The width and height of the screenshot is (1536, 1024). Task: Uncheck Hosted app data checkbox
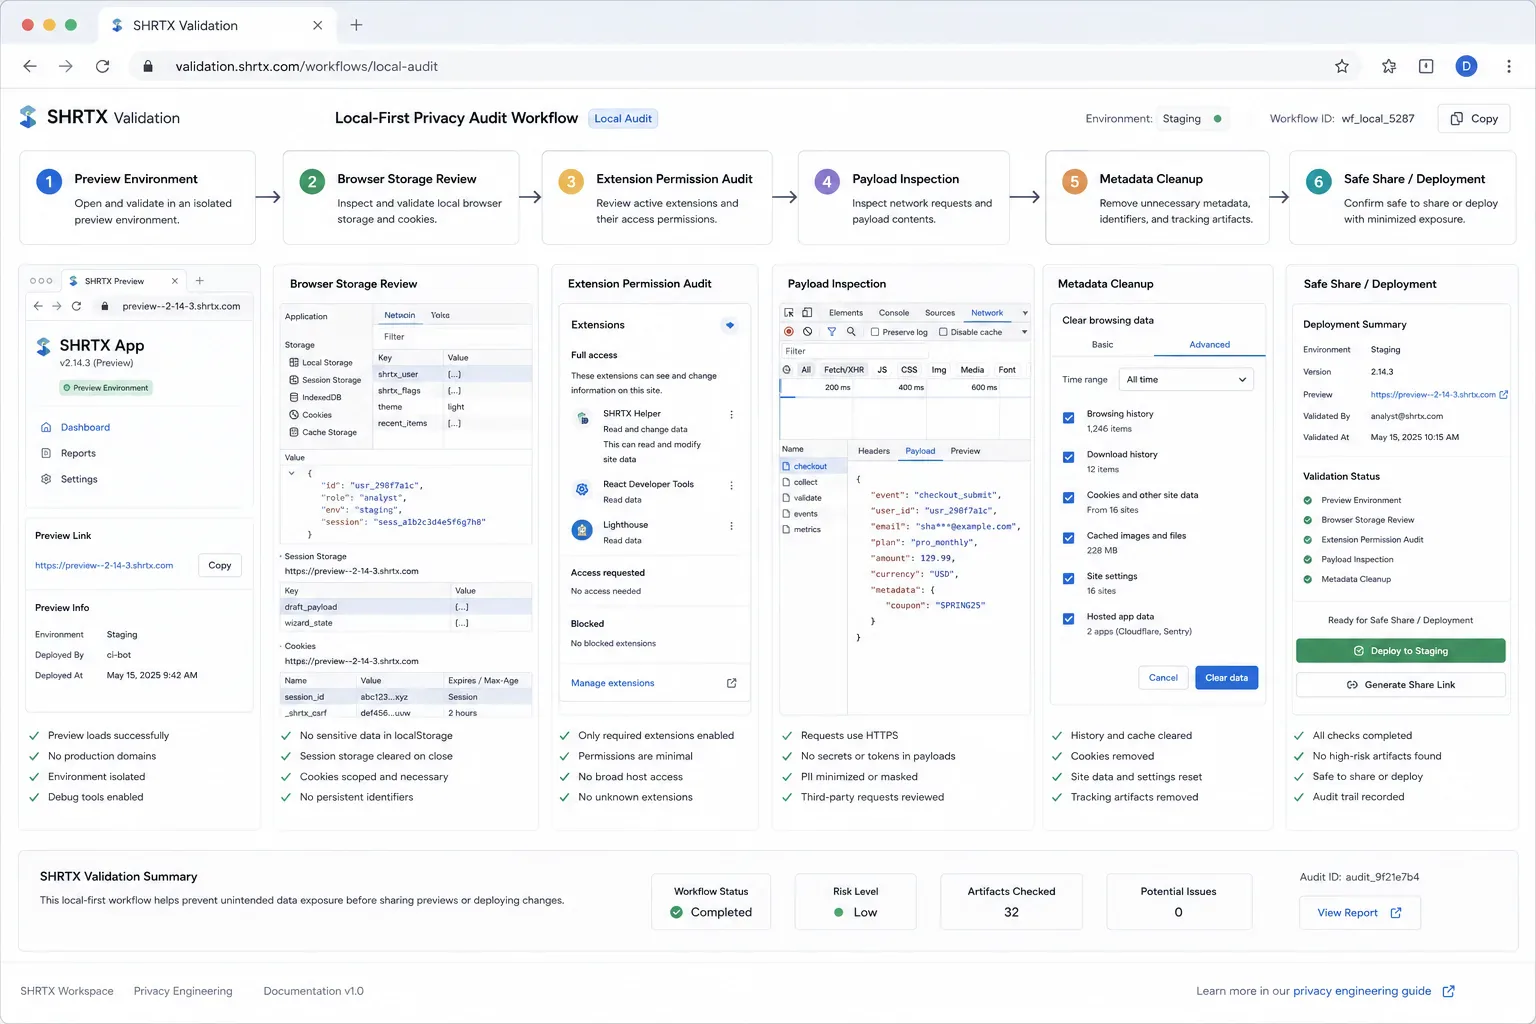click(1068, 619)
